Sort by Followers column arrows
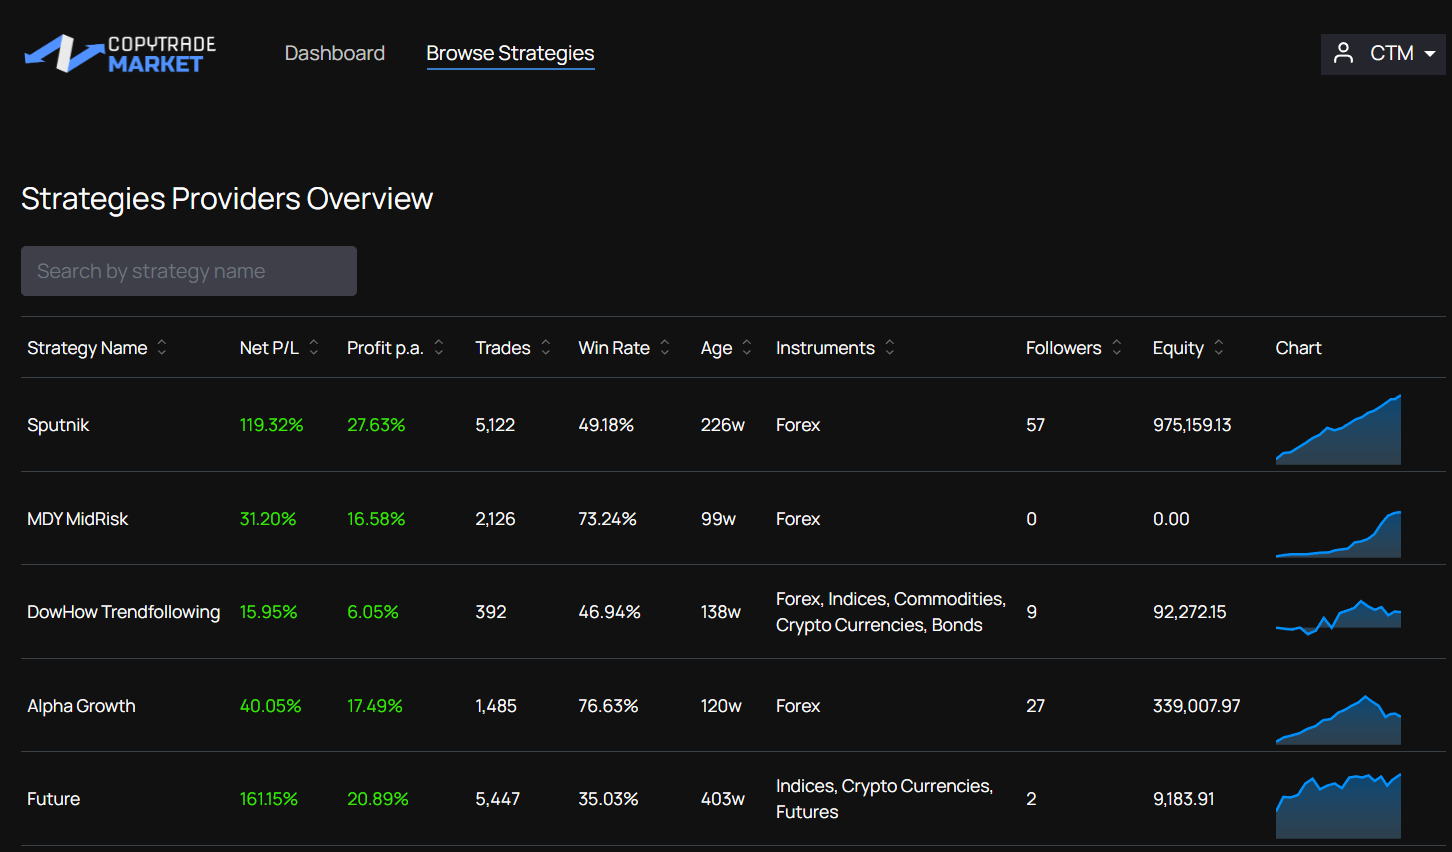 coord(1117,347)
